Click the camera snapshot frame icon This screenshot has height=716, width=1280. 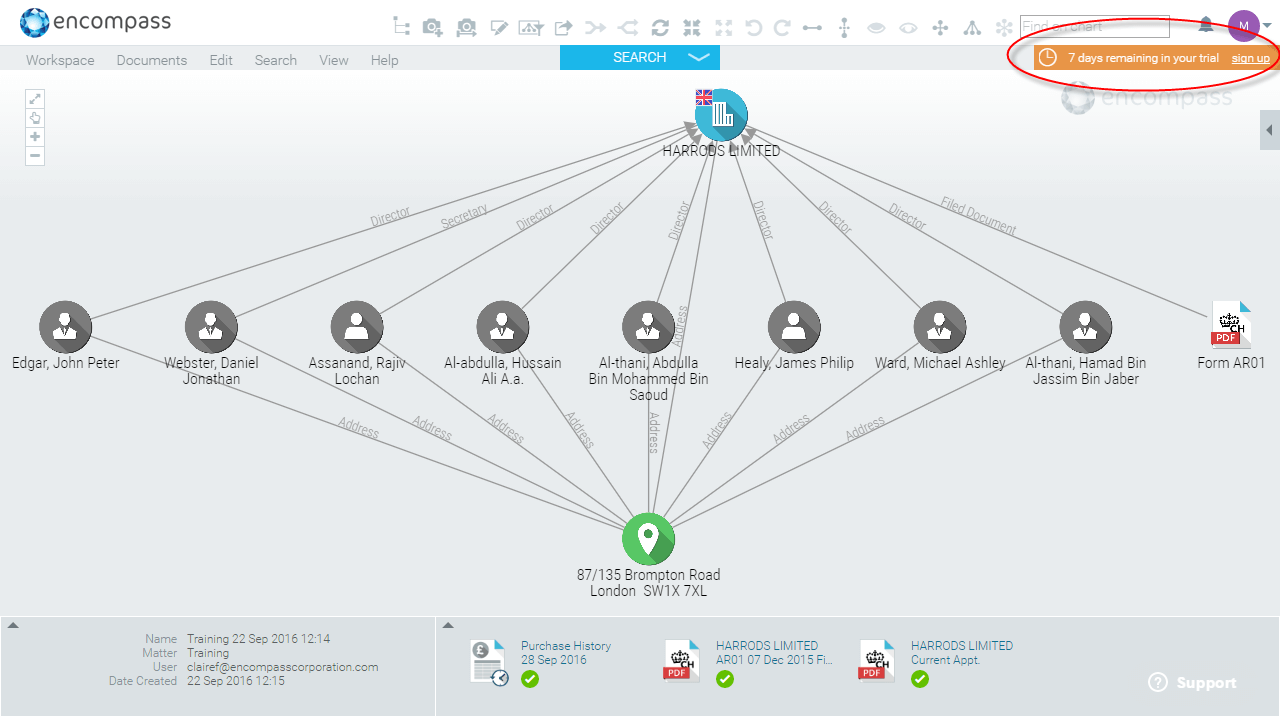coord(466,27)
